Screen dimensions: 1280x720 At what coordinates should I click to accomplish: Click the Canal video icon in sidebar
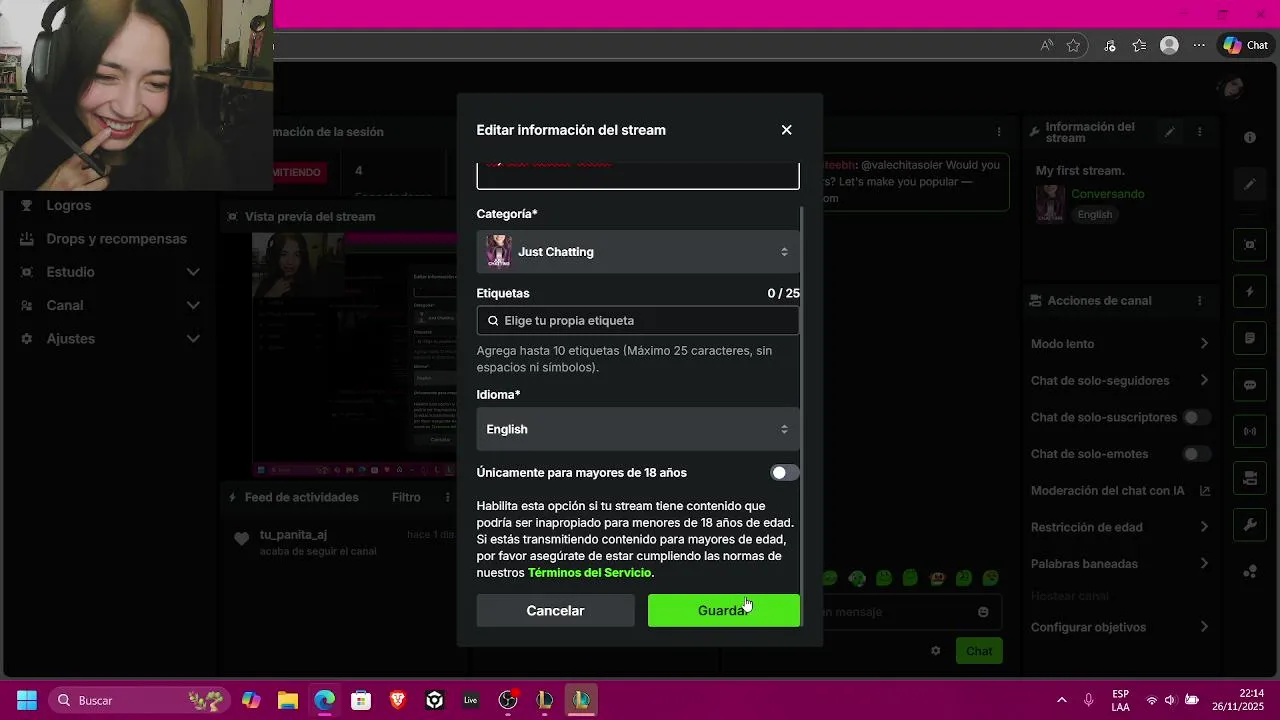tap(27, 305)
